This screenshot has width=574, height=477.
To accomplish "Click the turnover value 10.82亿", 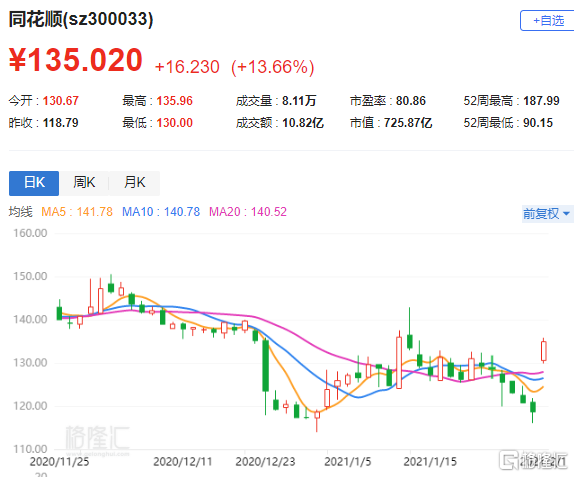I will (303, 123).
